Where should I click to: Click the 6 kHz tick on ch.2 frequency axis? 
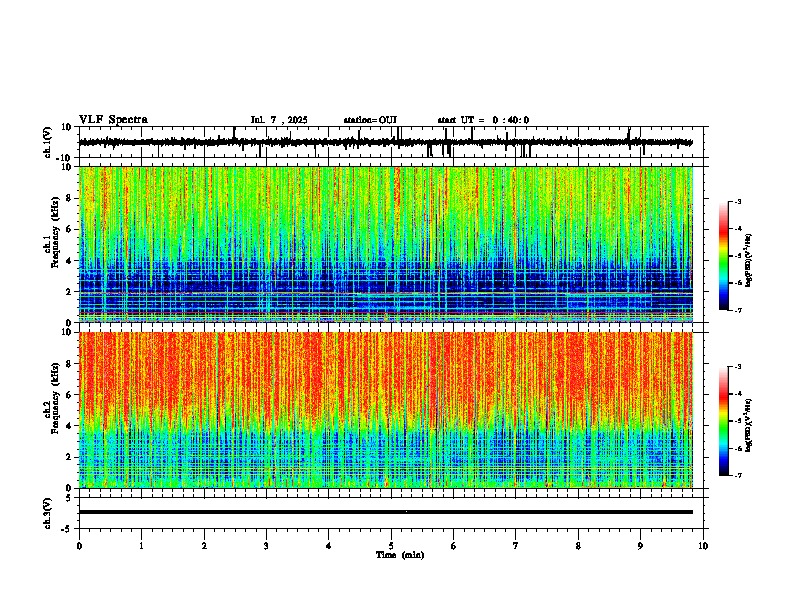(x=69, y=394)
